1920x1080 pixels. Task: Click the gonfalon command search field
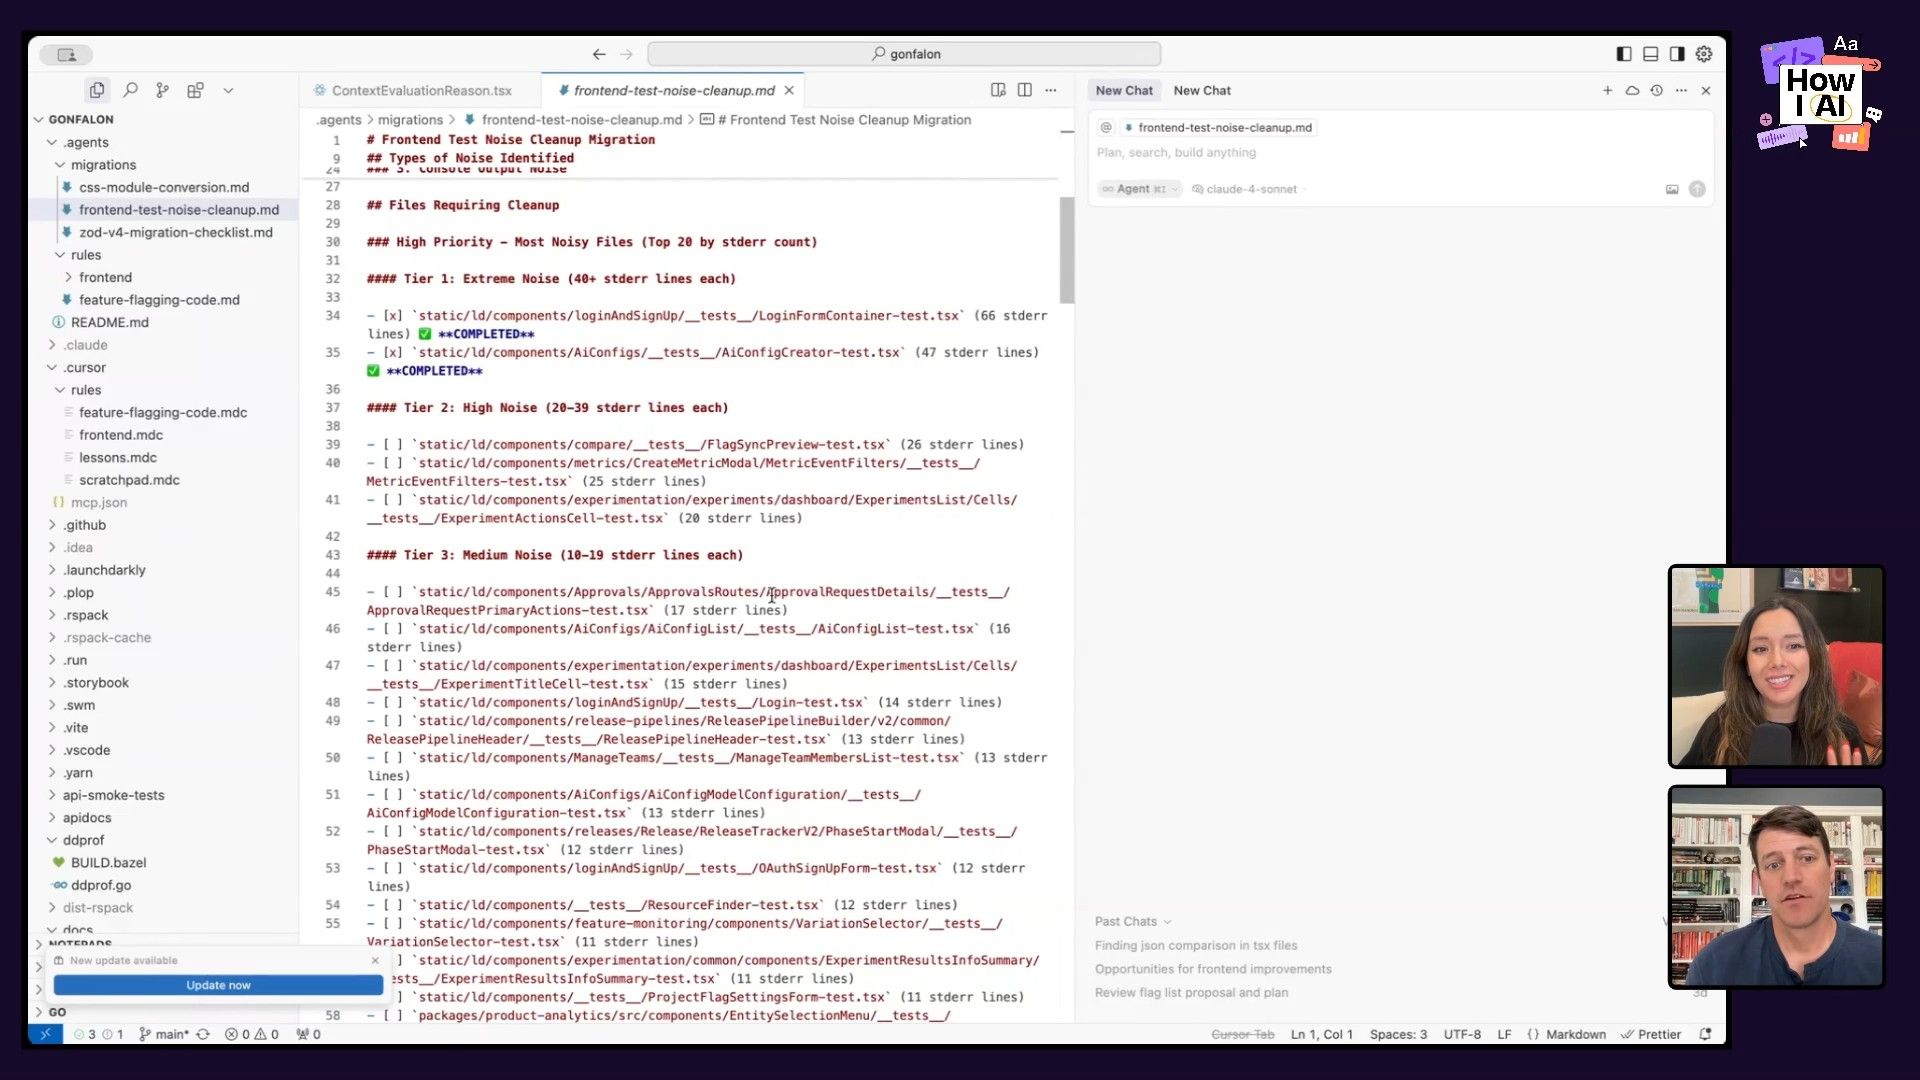pos(904,54)
